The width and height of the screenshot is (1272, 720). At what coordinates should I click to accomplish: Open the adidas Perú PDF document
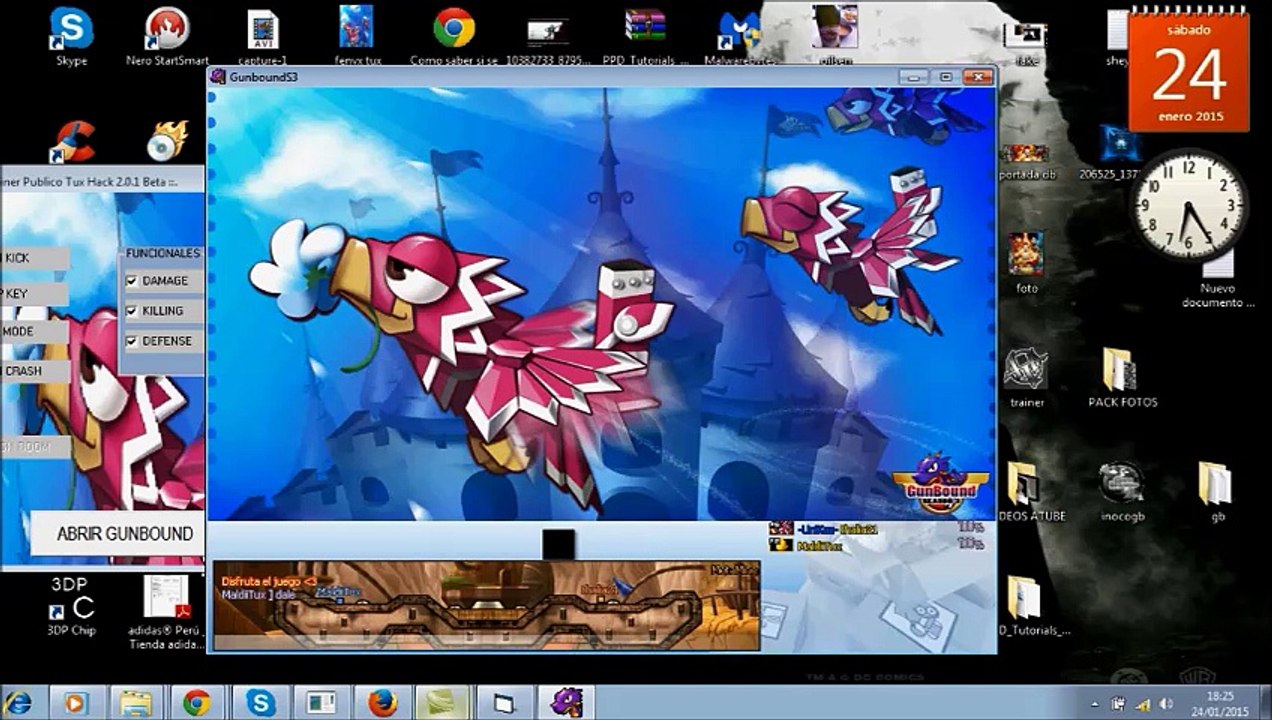pyautogui.click(x=166, y=612)
